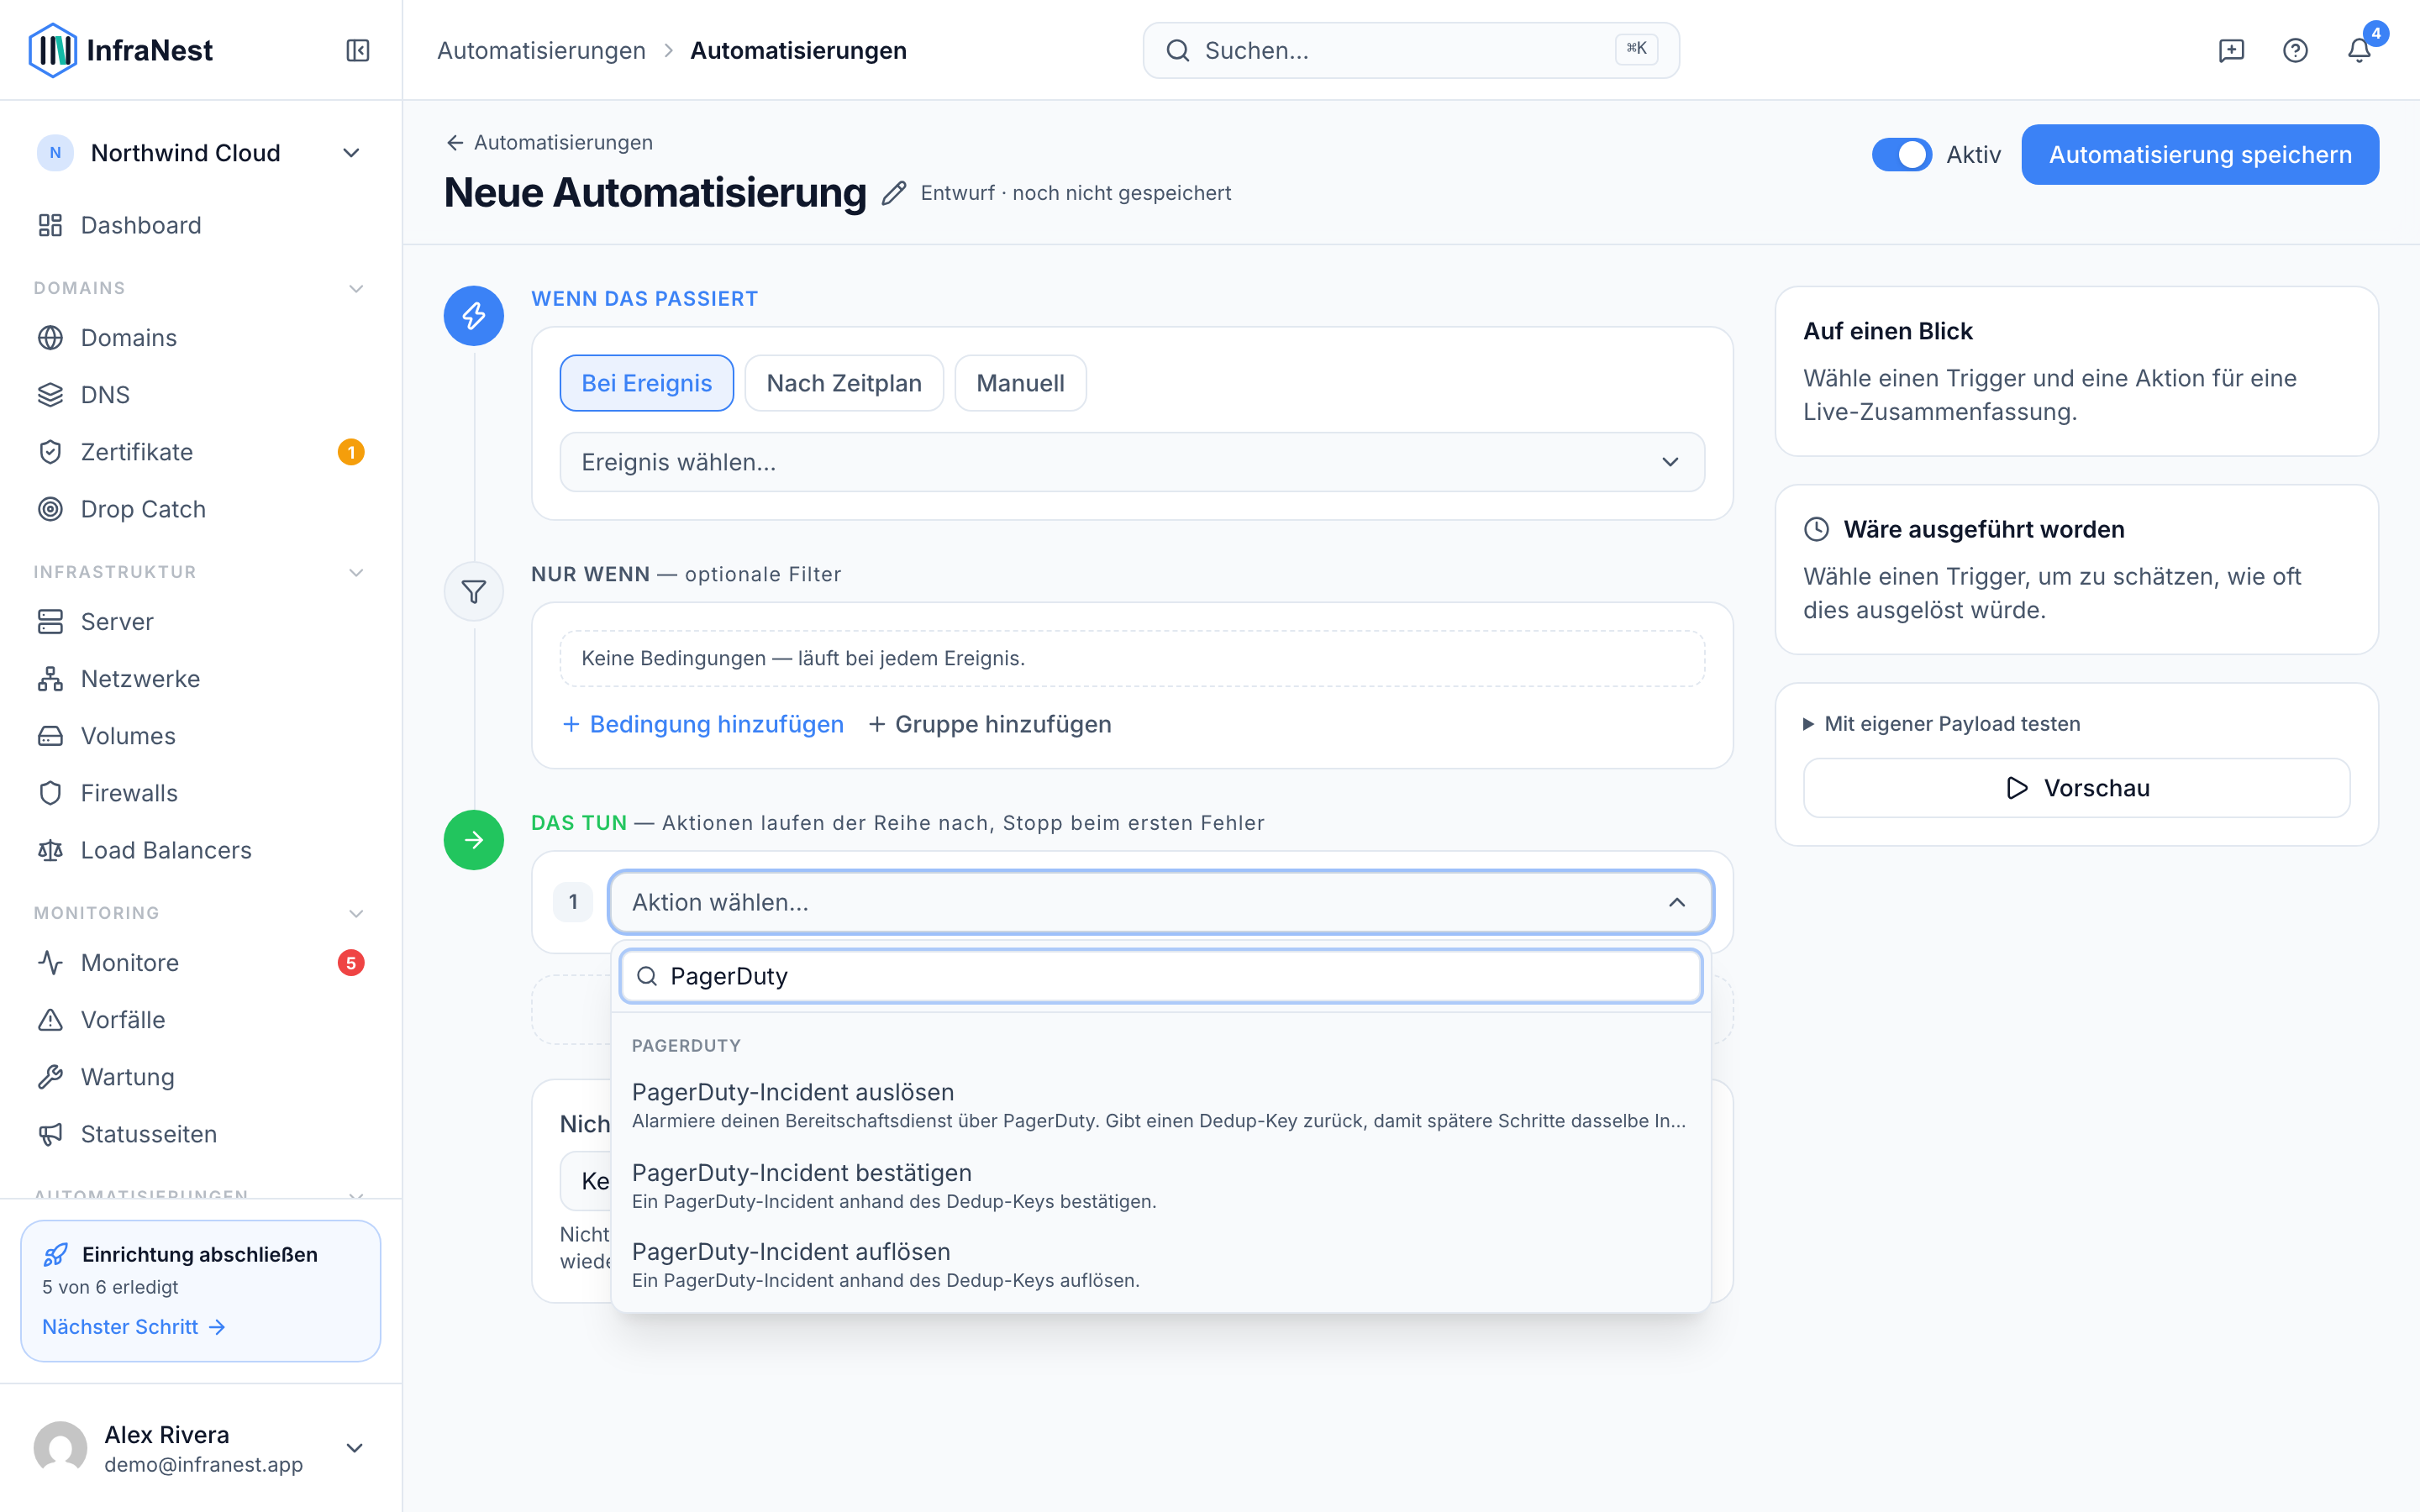Select the Bei Ereignis trigger option
Image resolution: width=2420 pixels, height=1512 pixels.
point(647,383)
